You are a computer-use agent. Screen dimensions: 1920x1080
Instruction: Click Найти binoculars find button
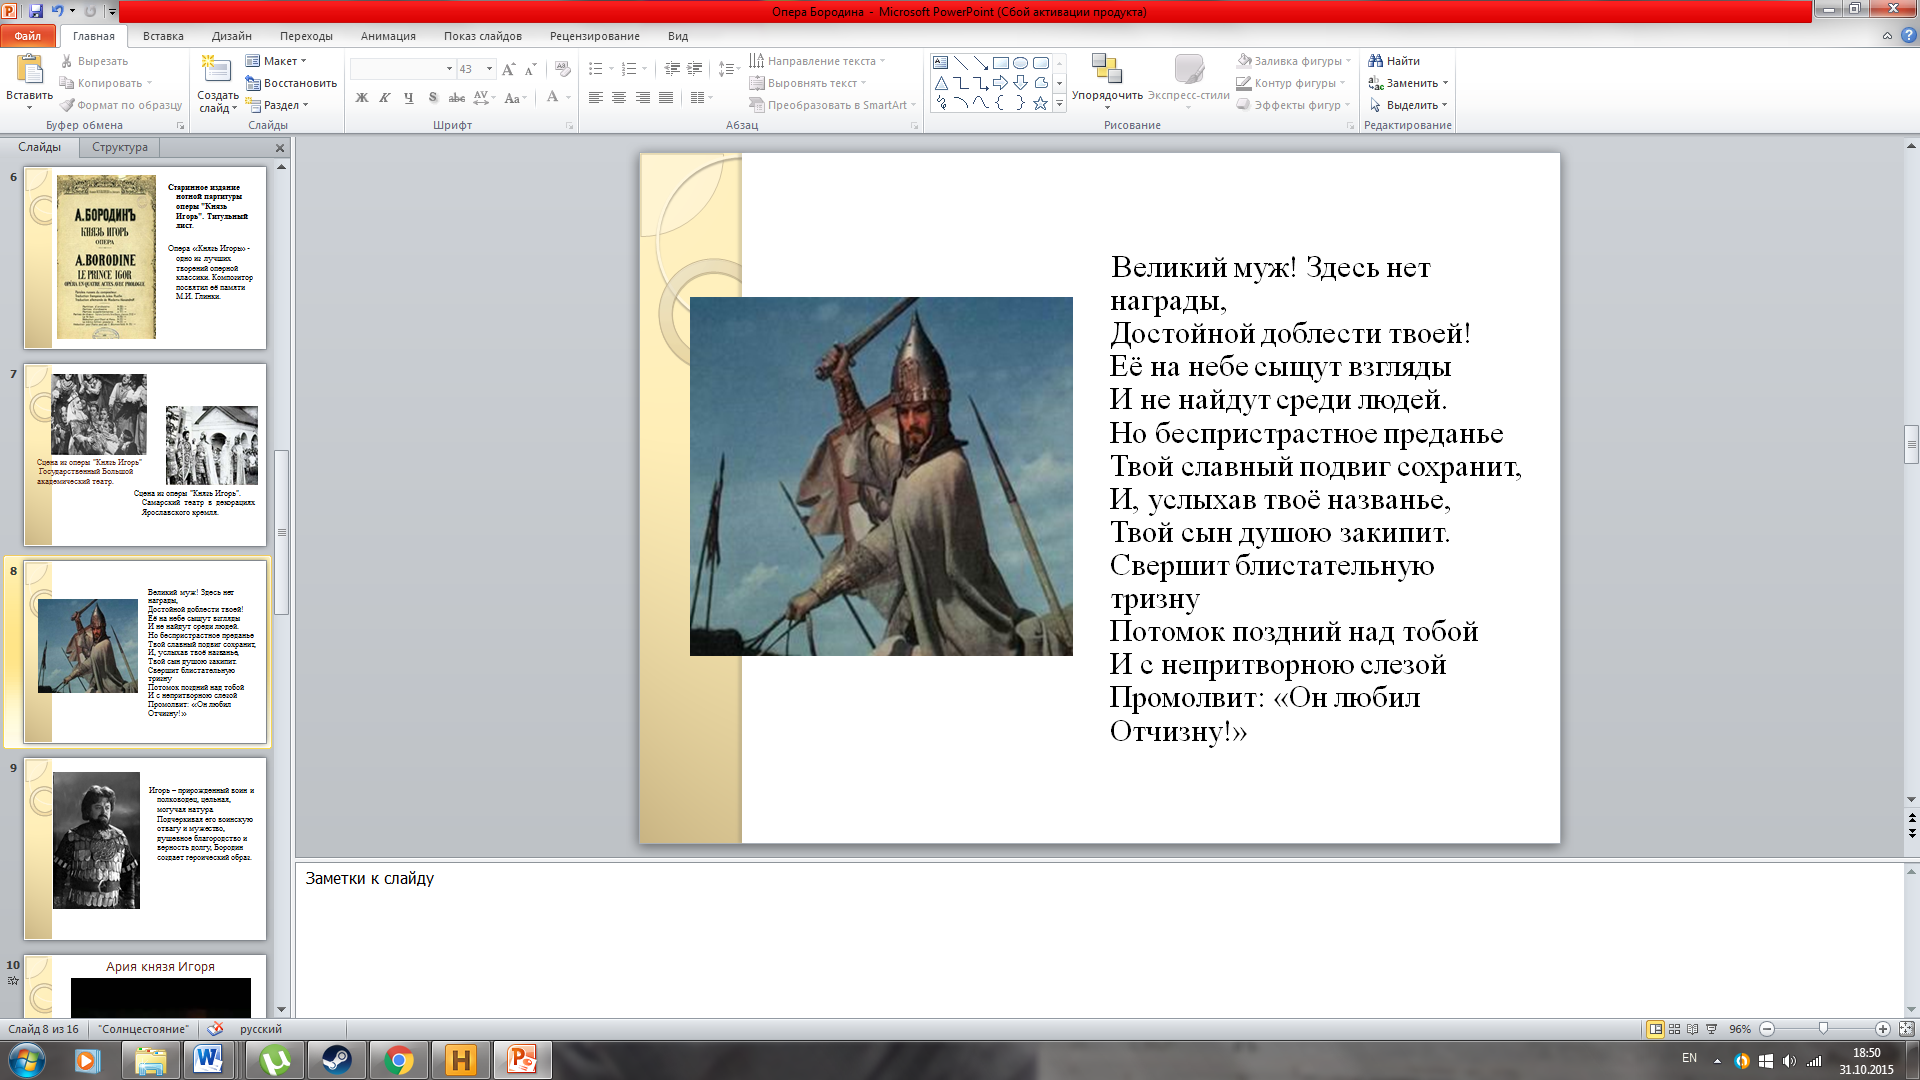(x=1394, y=61)
